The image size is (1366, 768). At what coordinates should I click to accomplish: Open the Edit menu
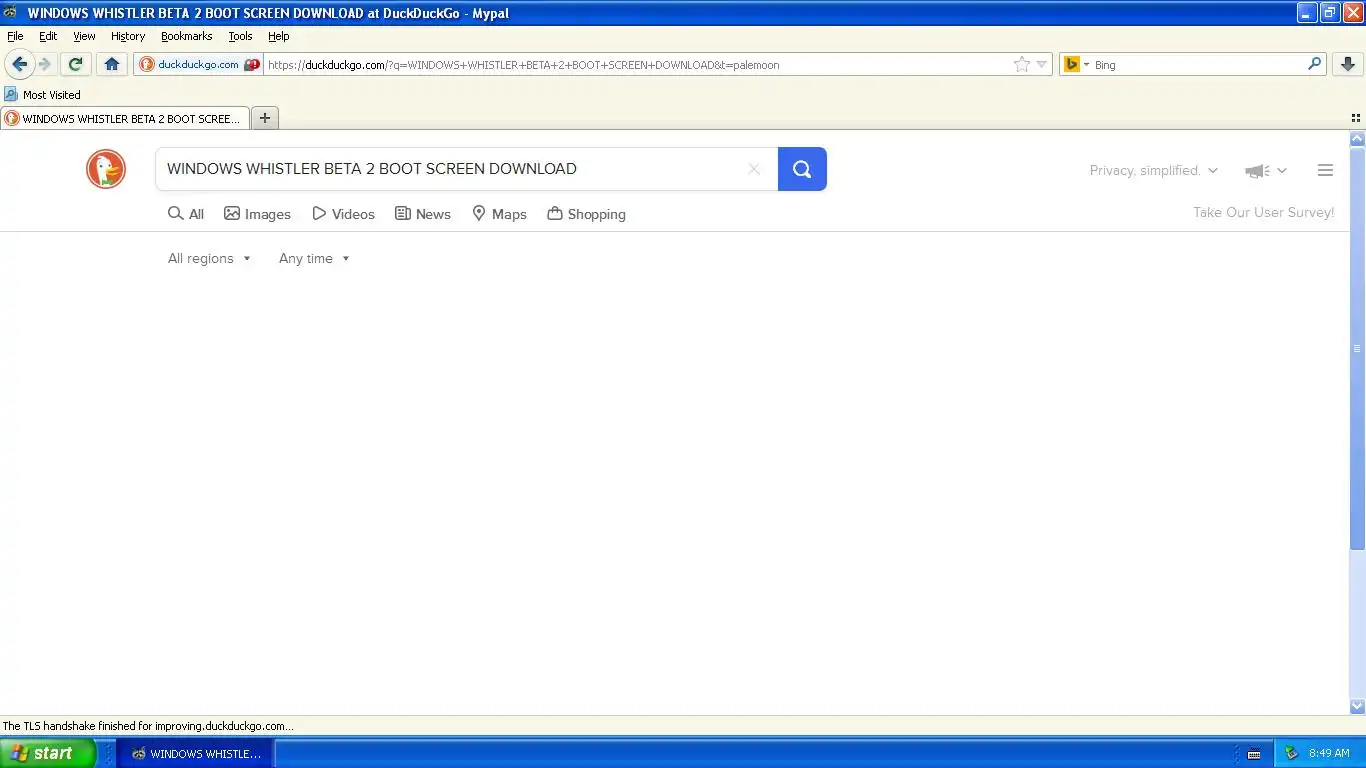pyautogui.click(x=48, y=36)
